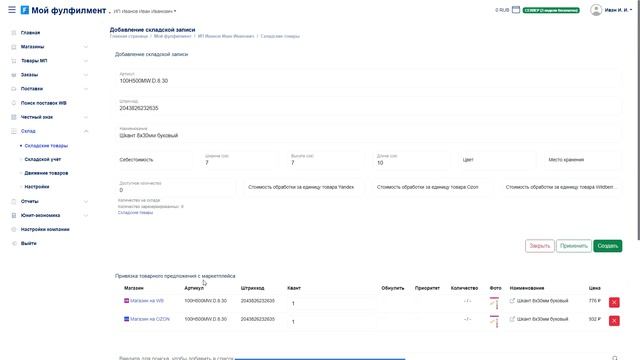Screen dimensions: 640x360
Task: Click the Поиск поставок WB icon
Action: point(13,103)
